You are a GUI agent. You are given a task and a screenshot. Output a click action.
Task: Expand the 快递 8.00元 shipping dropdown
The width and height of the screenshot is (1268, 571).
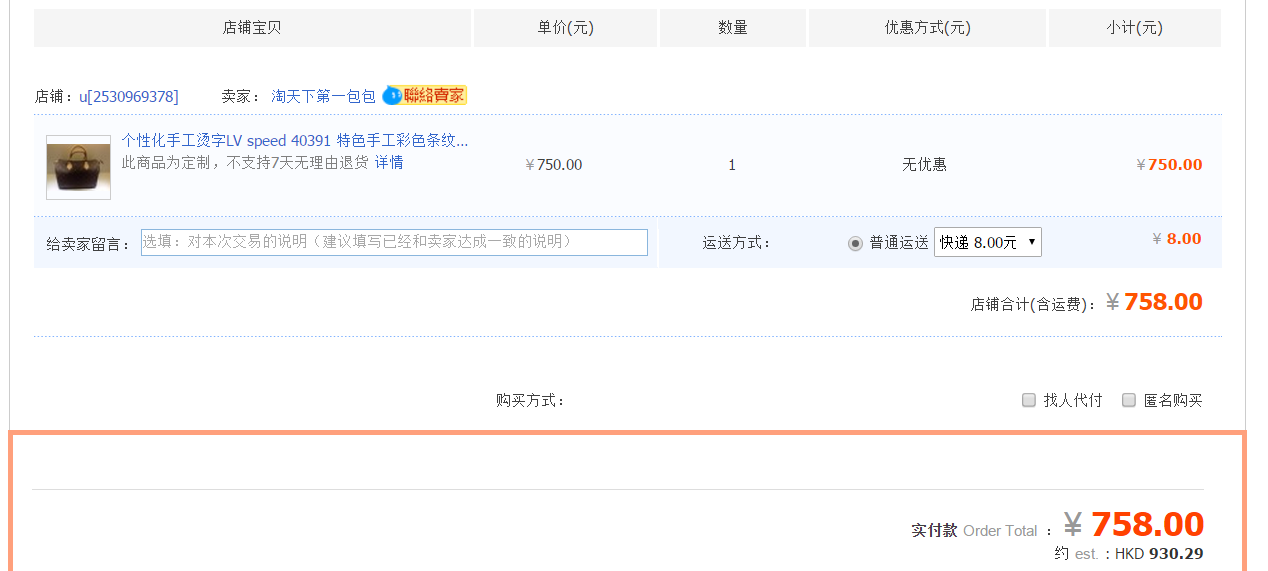click(987, 242)
